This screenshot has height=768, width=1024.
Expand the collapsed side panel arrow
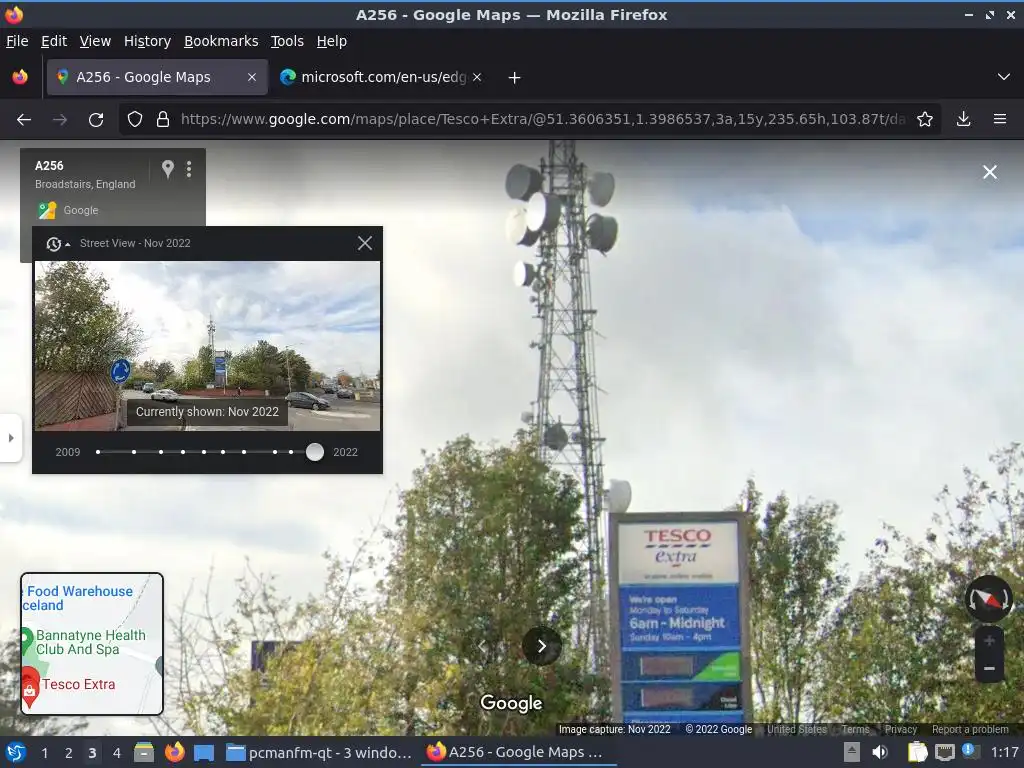coord(10,438)
